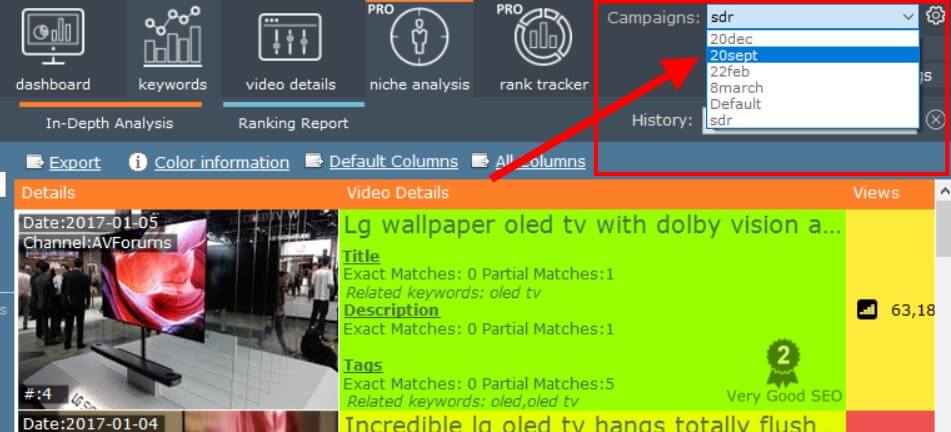Screen dimensions: 951x432
Task: Open campaign settings gear icon
Action: (x=935, y=16)
